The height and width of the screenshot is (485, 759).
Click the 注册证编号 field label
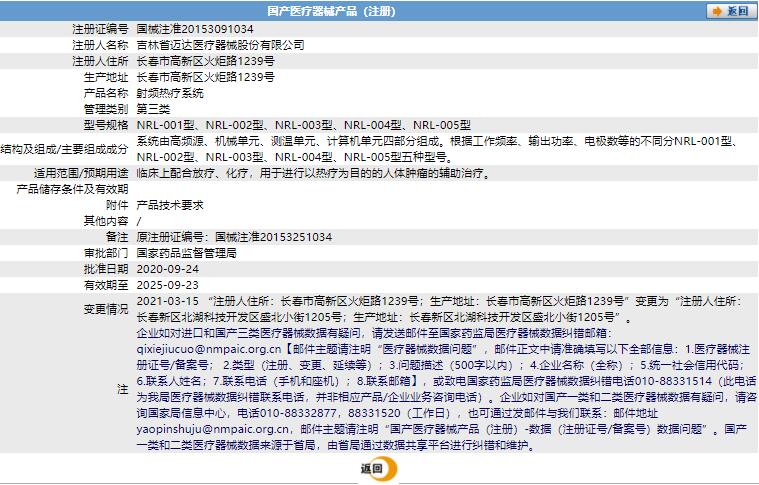click(x=100, y=29)
